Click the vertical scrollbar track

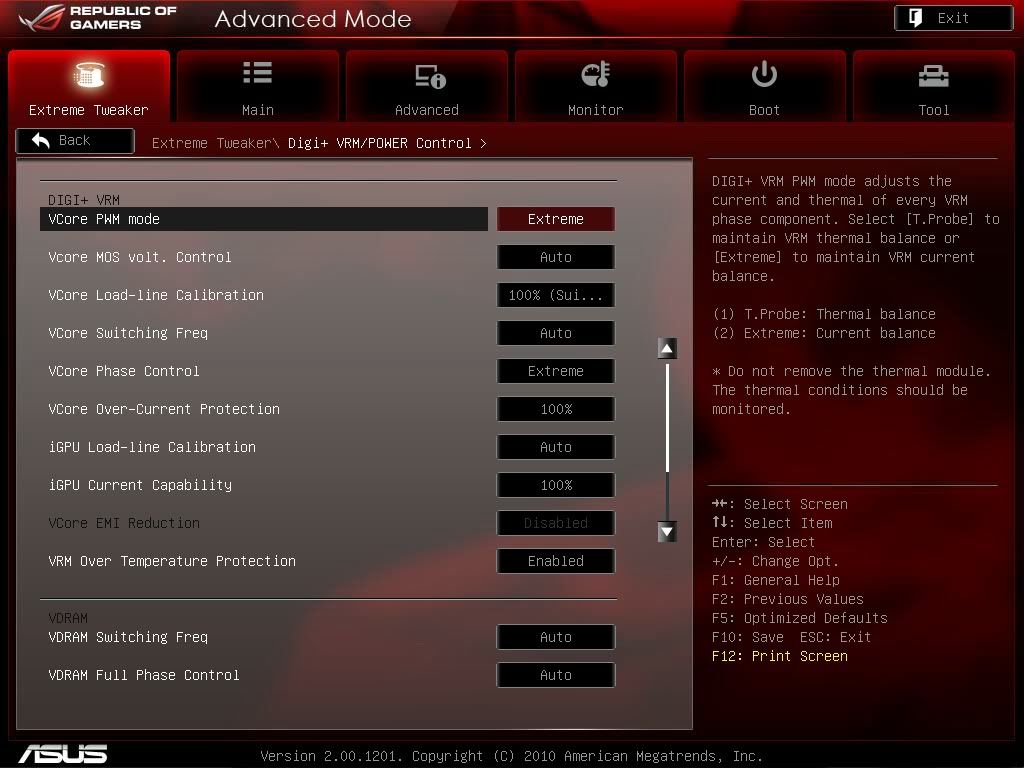click(x=667, y=440)
